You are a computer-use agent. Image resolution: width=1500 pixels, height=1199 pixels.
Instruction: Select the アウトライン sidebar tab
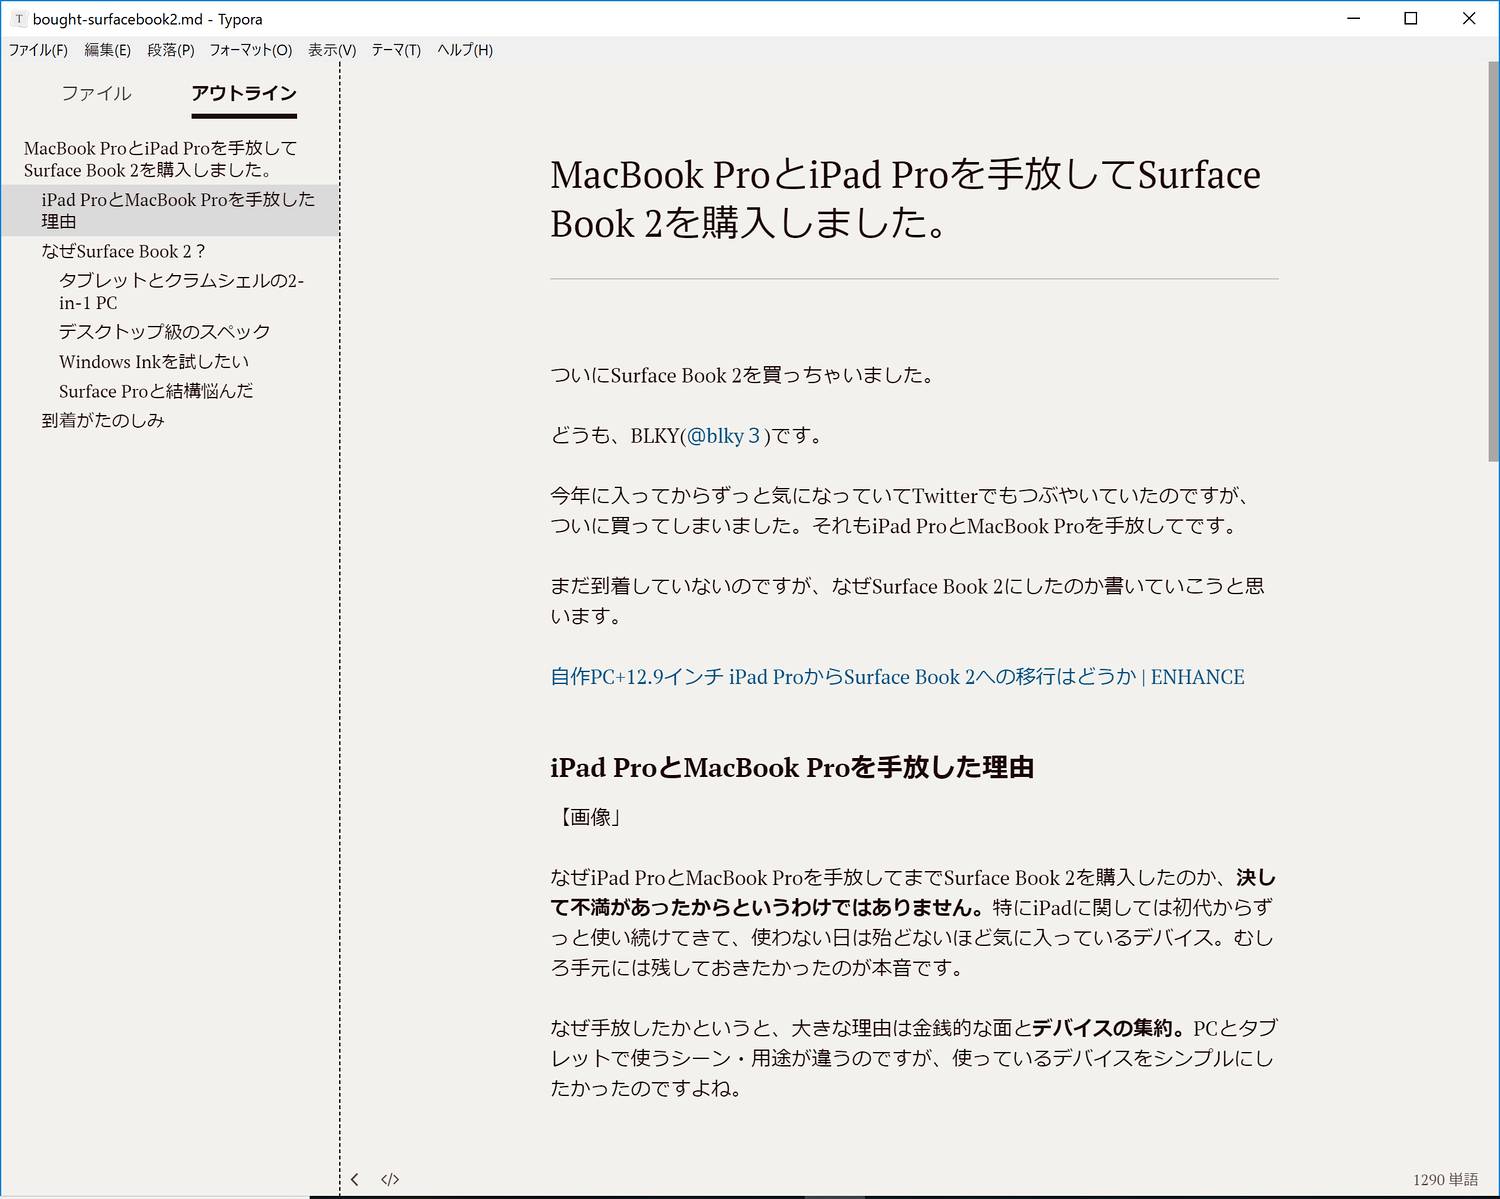pos(244,93)
